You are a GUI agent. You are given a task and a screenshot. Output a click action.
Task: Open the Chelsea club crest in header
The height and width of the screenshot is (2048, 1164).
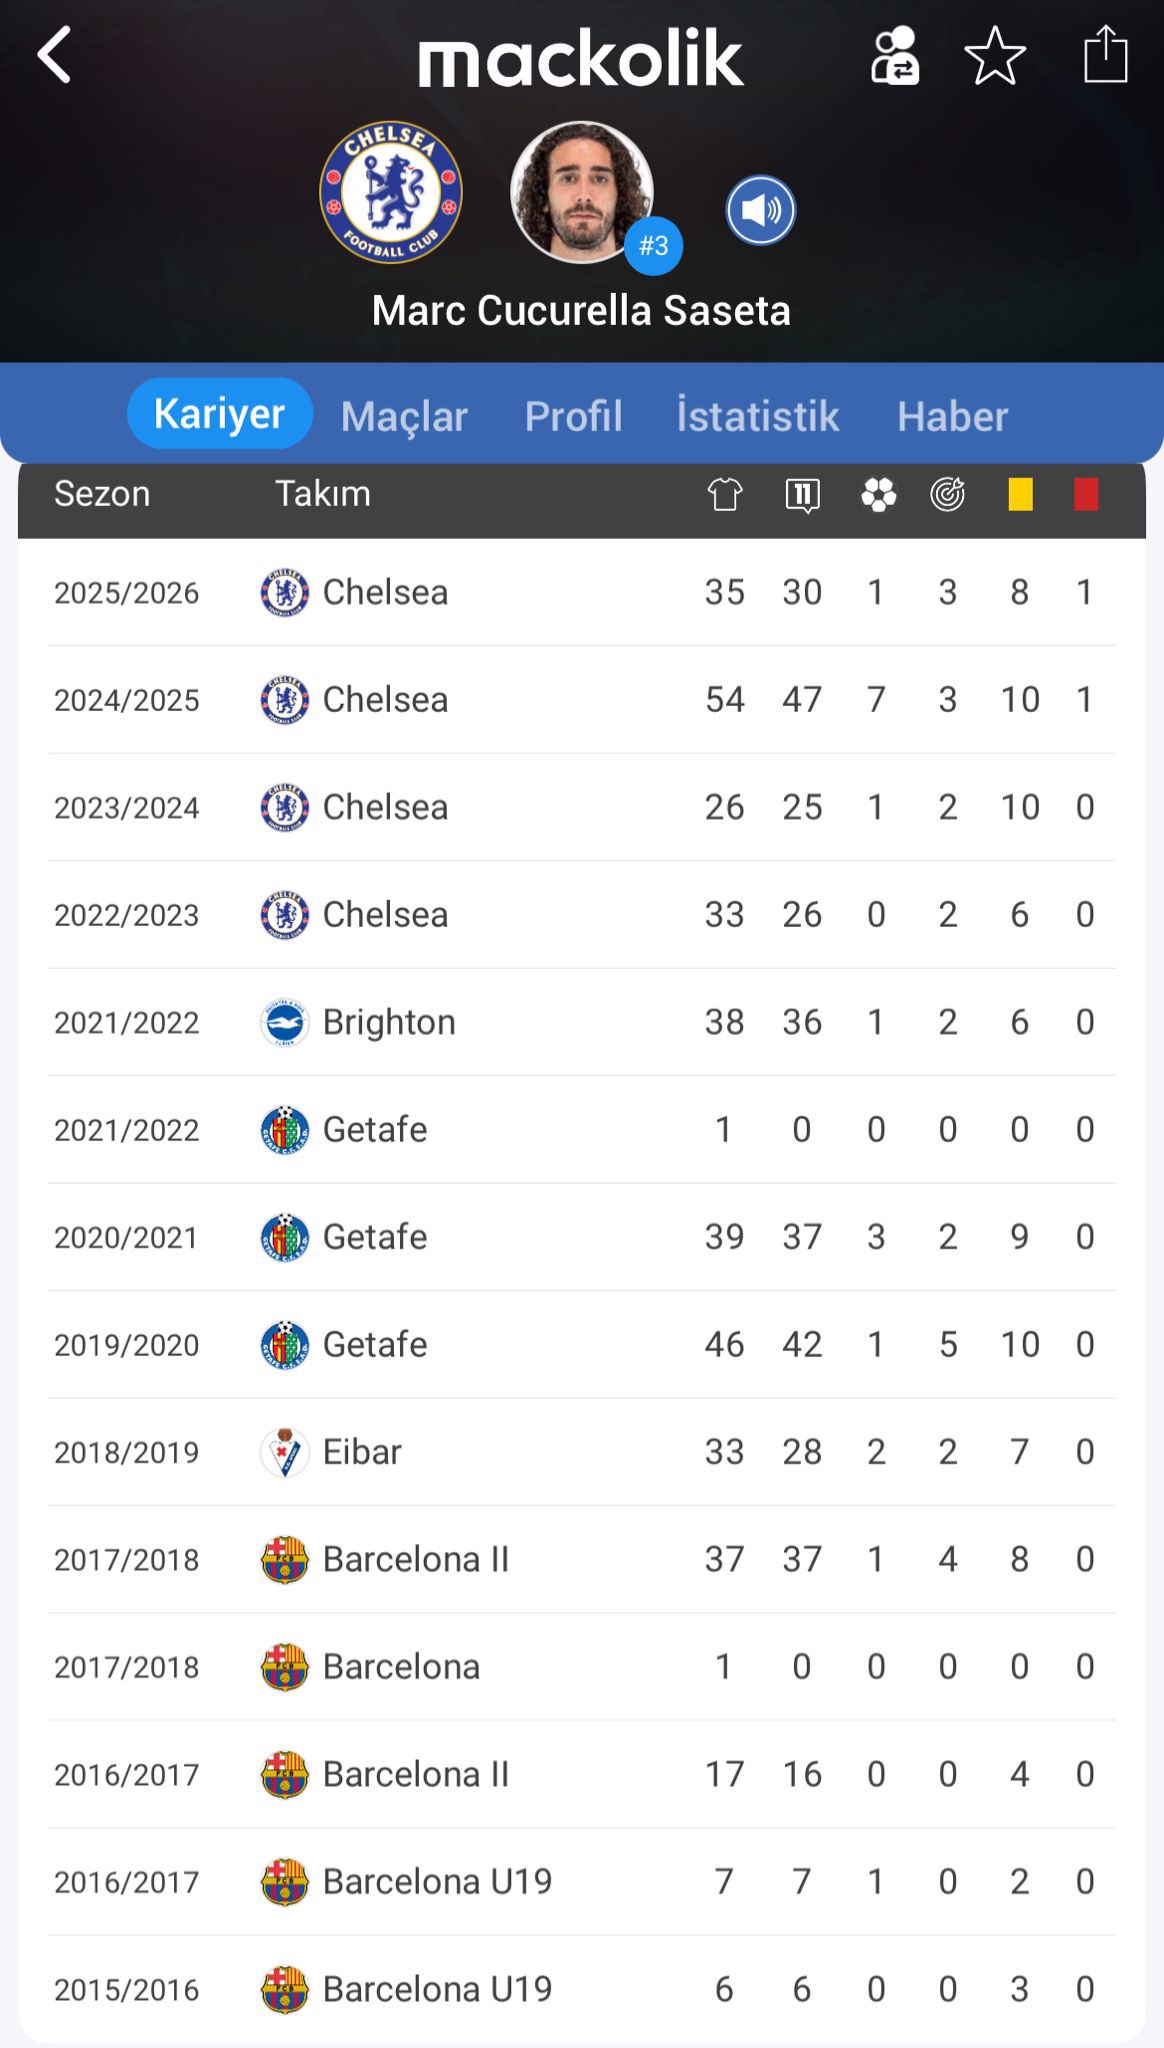point(391,193)
